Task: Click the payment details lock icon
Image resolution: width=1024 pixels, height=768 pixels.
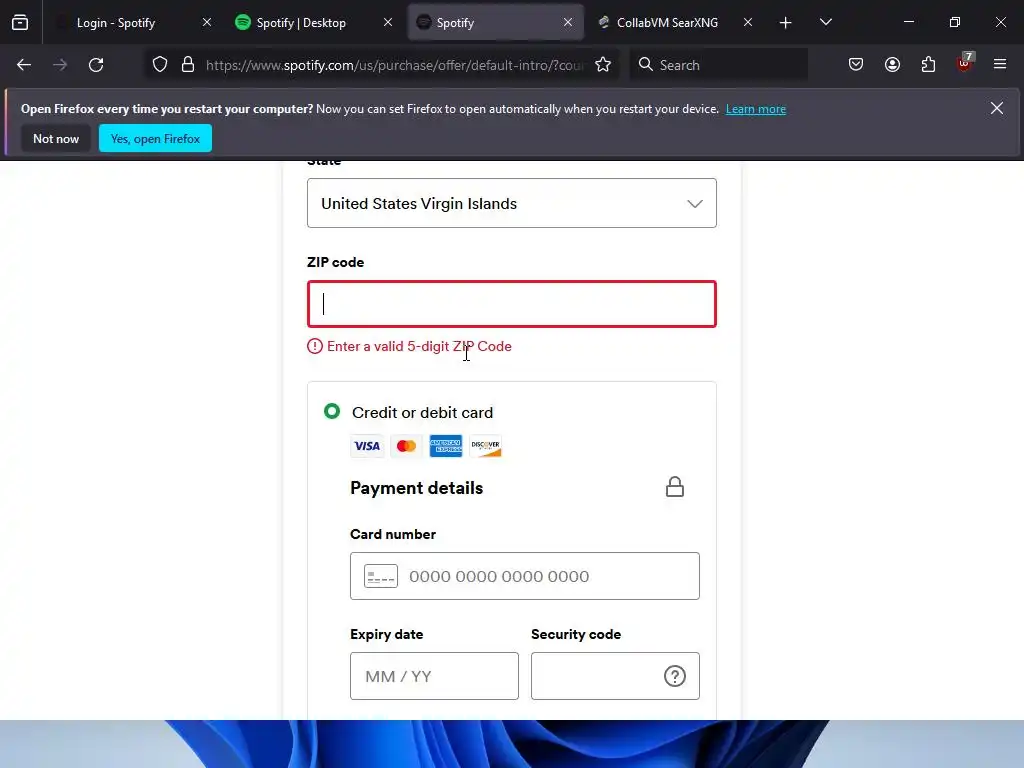Action: tap(675, 487)
